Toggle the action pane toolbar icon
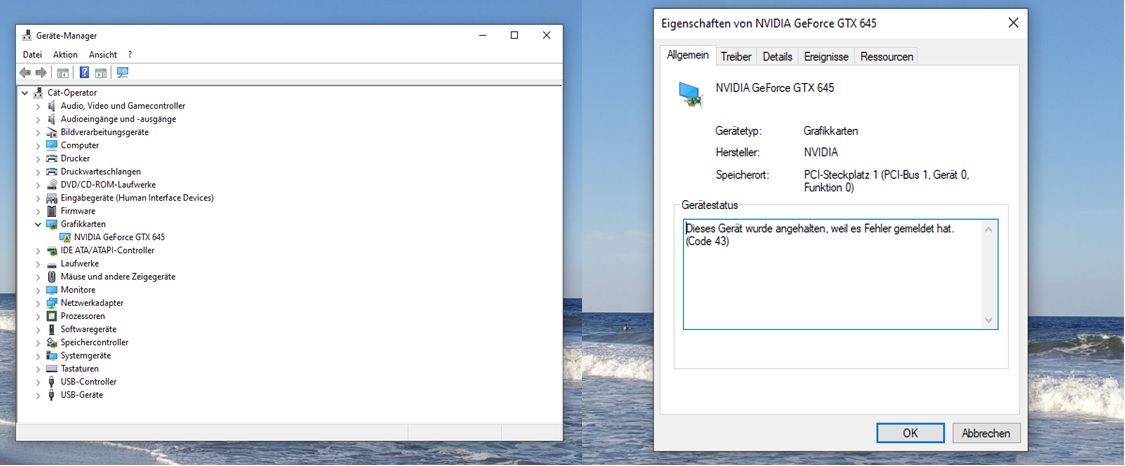The width and height of the screenshot is (1125, 466). (101, 72)
